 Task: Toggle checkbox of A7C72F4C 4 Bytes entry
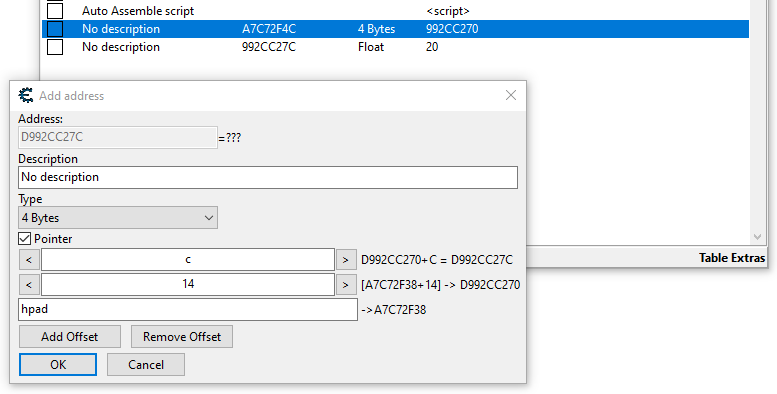(55, 29)
